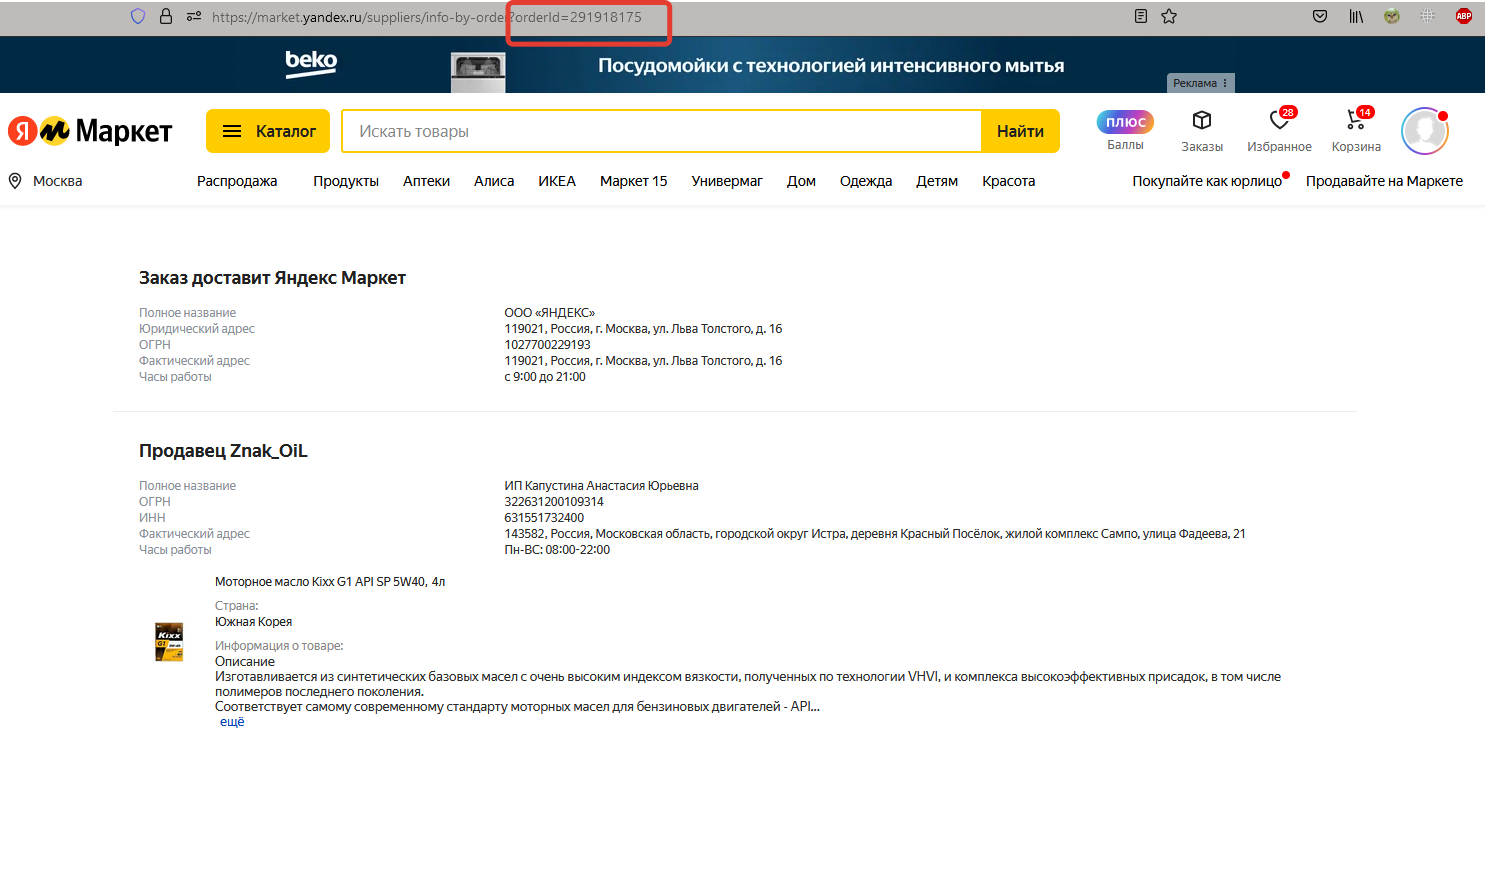1485x892 pixels.
Task: Click the tracking protection shield icon
Action: click(x=138, y=16)
